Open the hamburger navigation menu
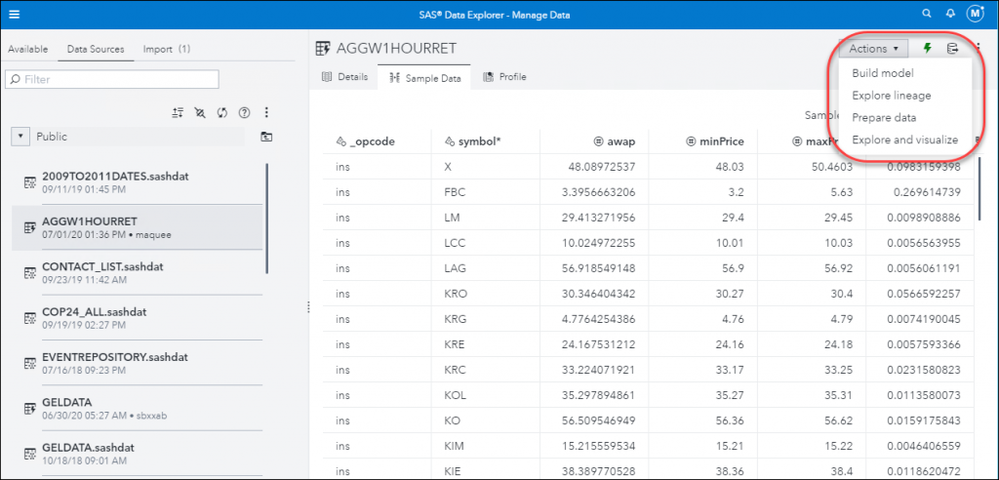The height and width of the screenshot is (480, 999). pyautogui.click(x=14, y=14)
